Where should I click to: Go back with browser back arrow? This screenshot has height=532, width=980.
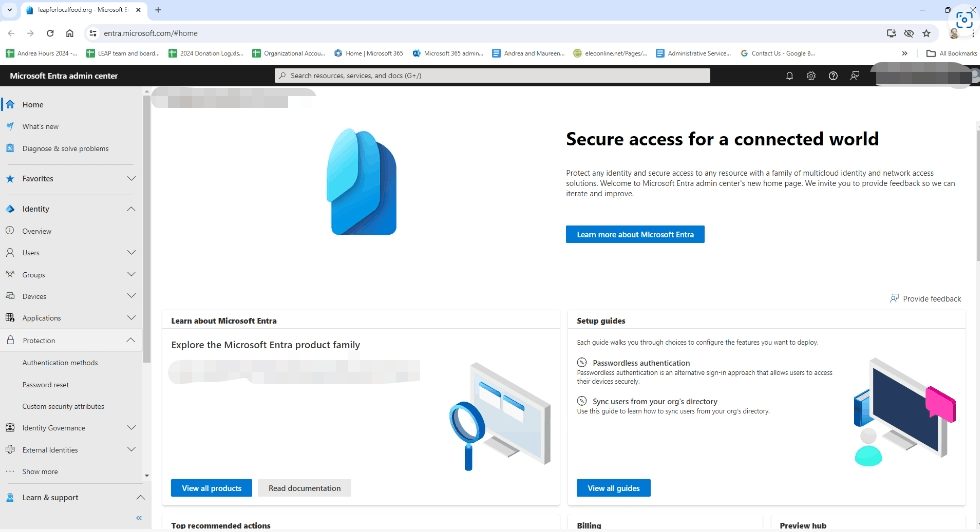pos(11,33)
